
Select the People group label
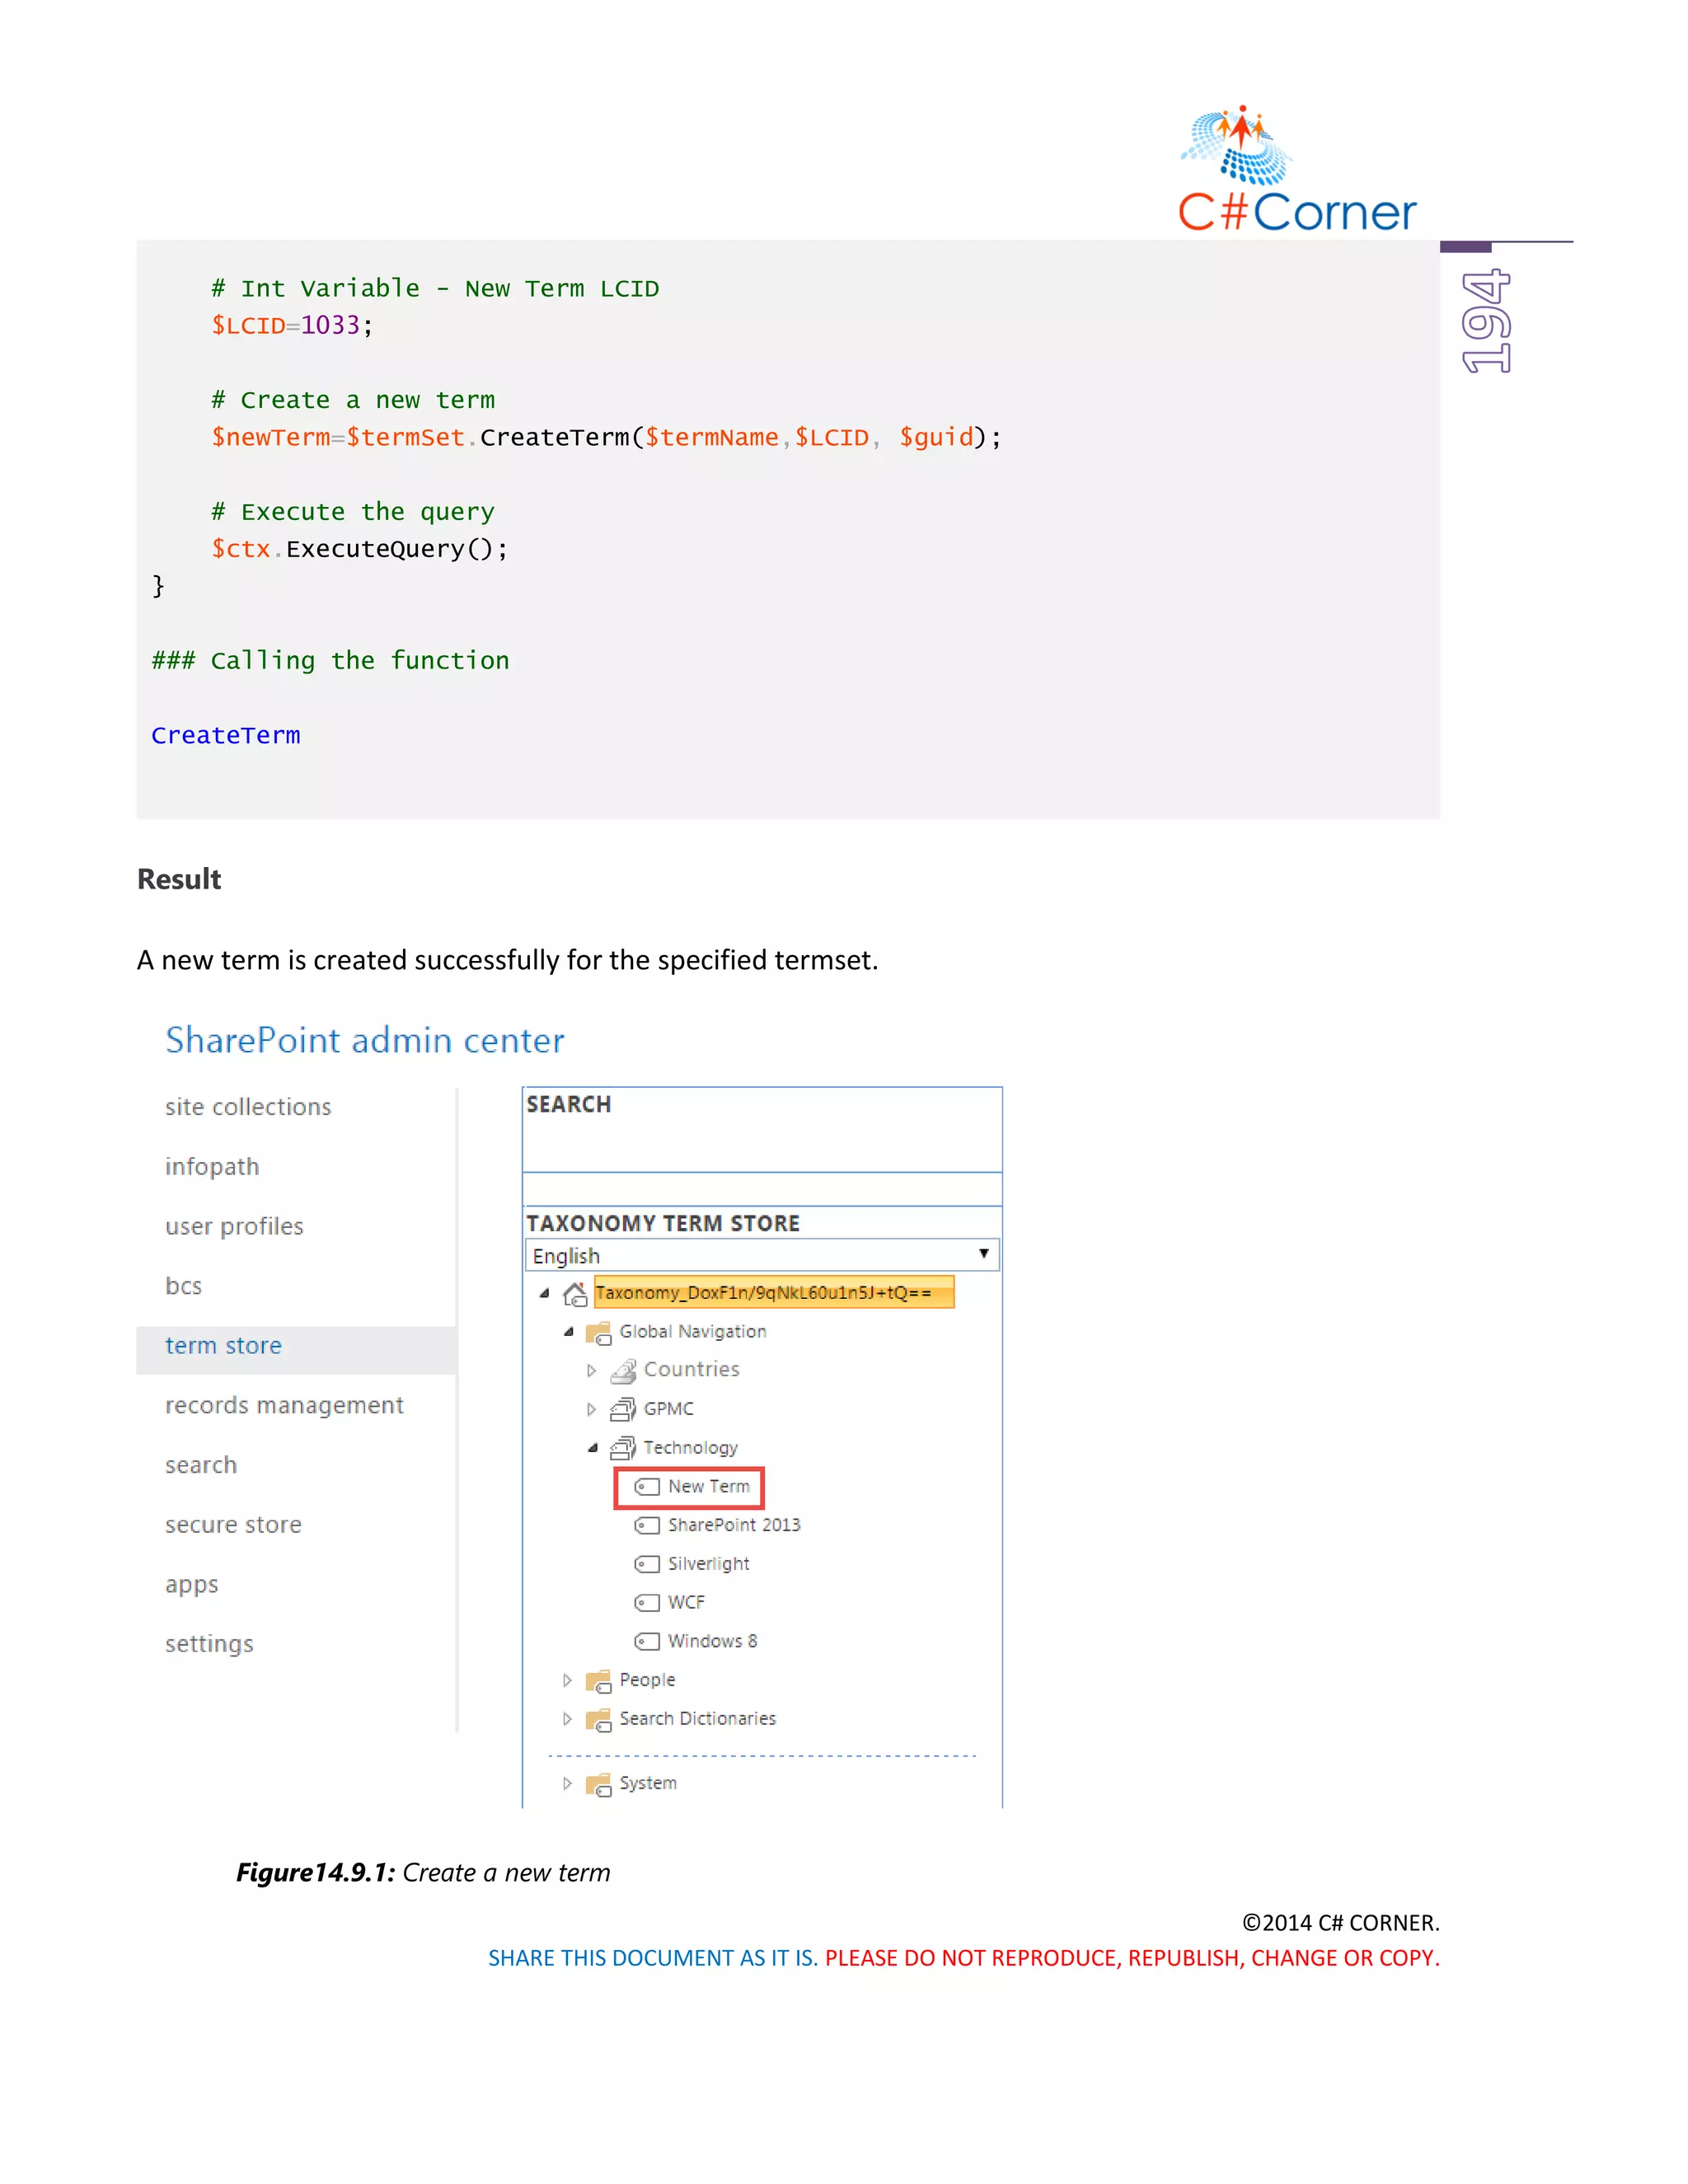[647, 1681]
